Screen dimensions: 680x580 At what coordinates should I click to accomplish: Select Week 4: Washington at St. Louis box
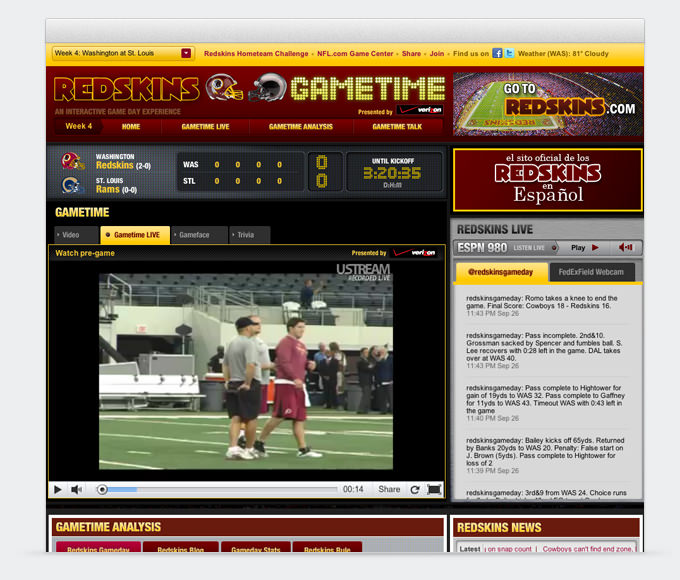(123, 53)
